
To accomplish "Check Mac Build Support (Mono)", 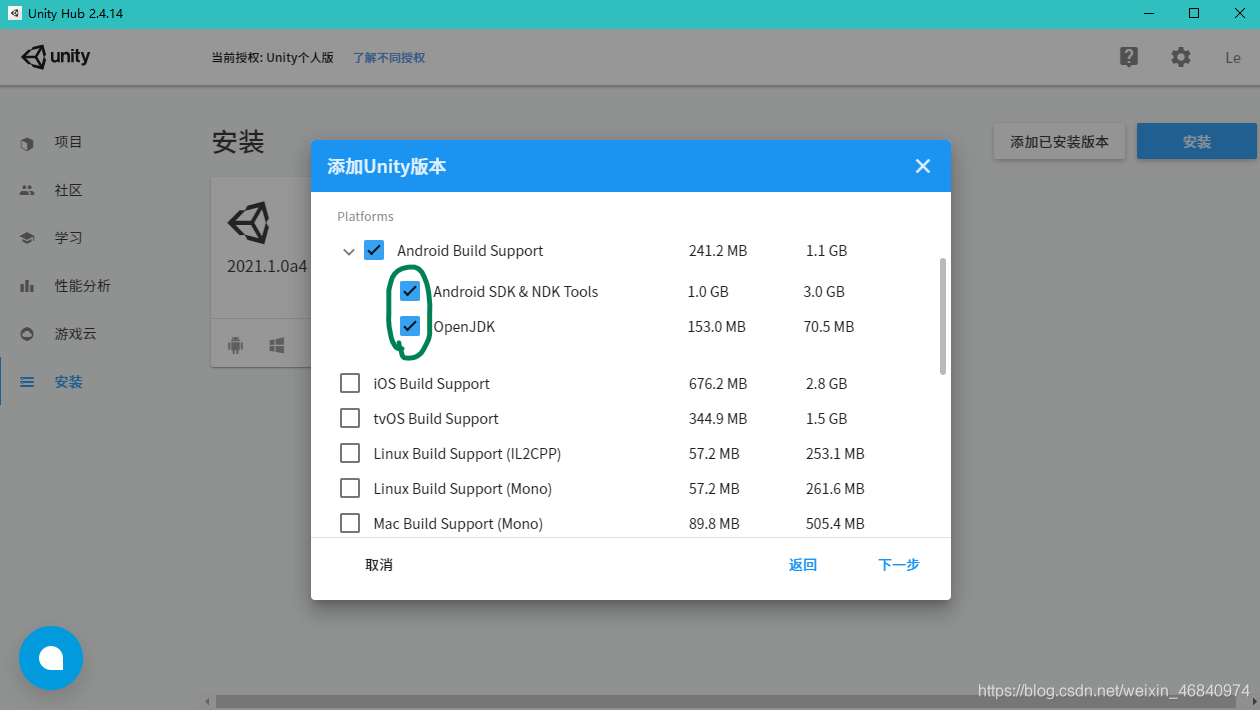I will tap(350, 523).
